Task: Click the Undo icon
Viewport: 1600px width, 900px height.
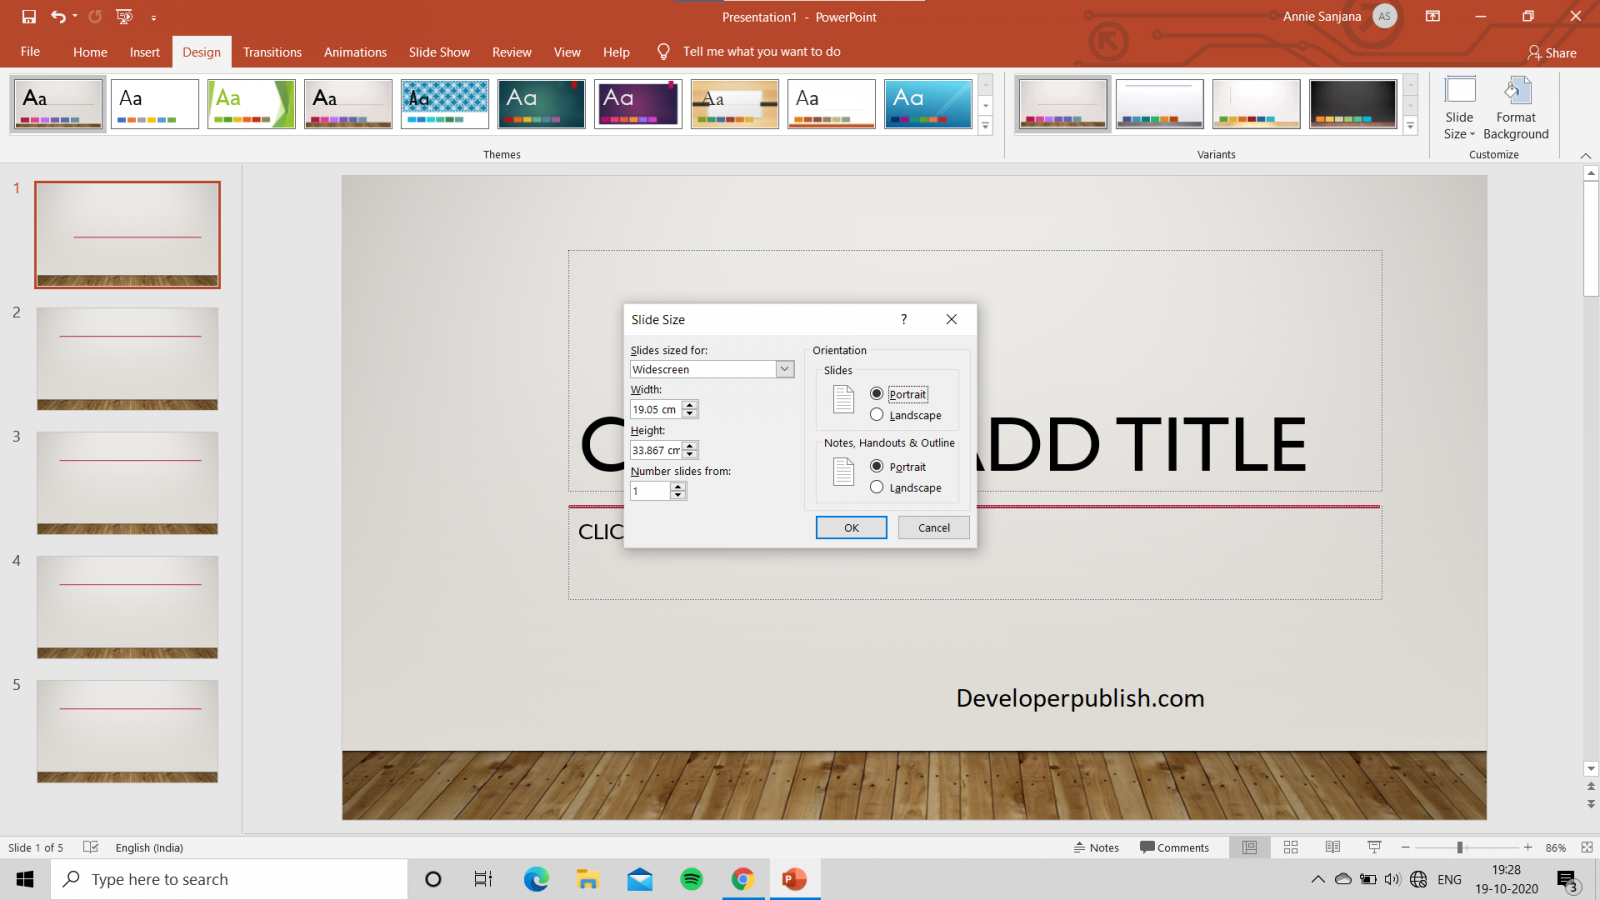Action: pos(57,16)
